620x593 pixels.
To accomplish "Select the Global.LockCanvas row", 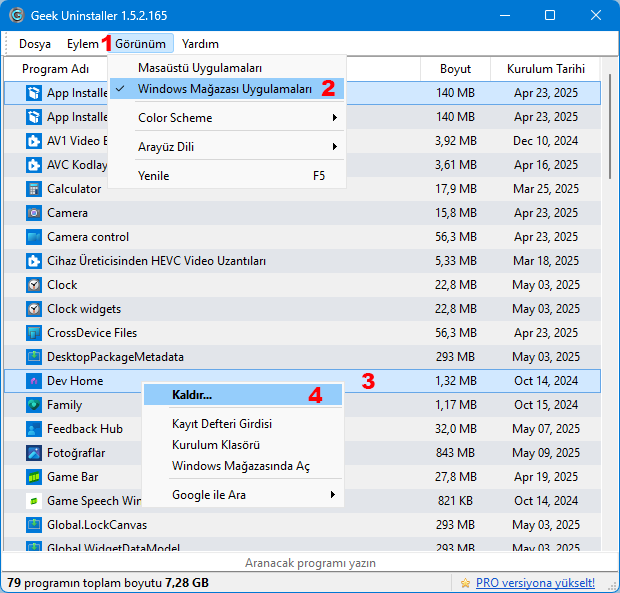I will coord(302,525).
